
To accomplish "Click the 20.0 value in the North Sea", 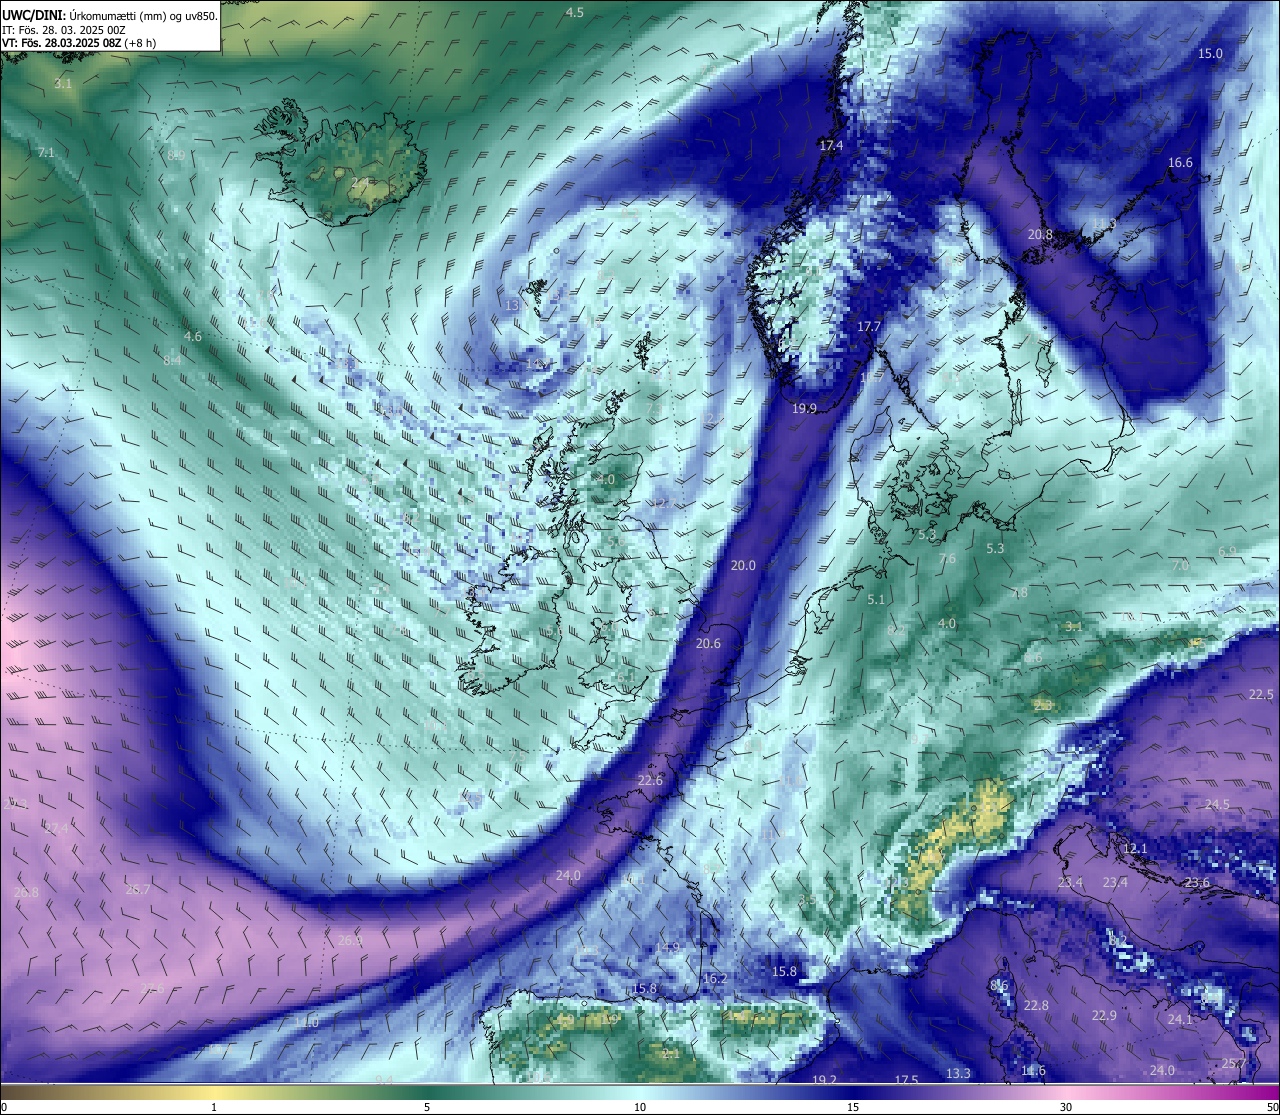I will pos(743,566).
